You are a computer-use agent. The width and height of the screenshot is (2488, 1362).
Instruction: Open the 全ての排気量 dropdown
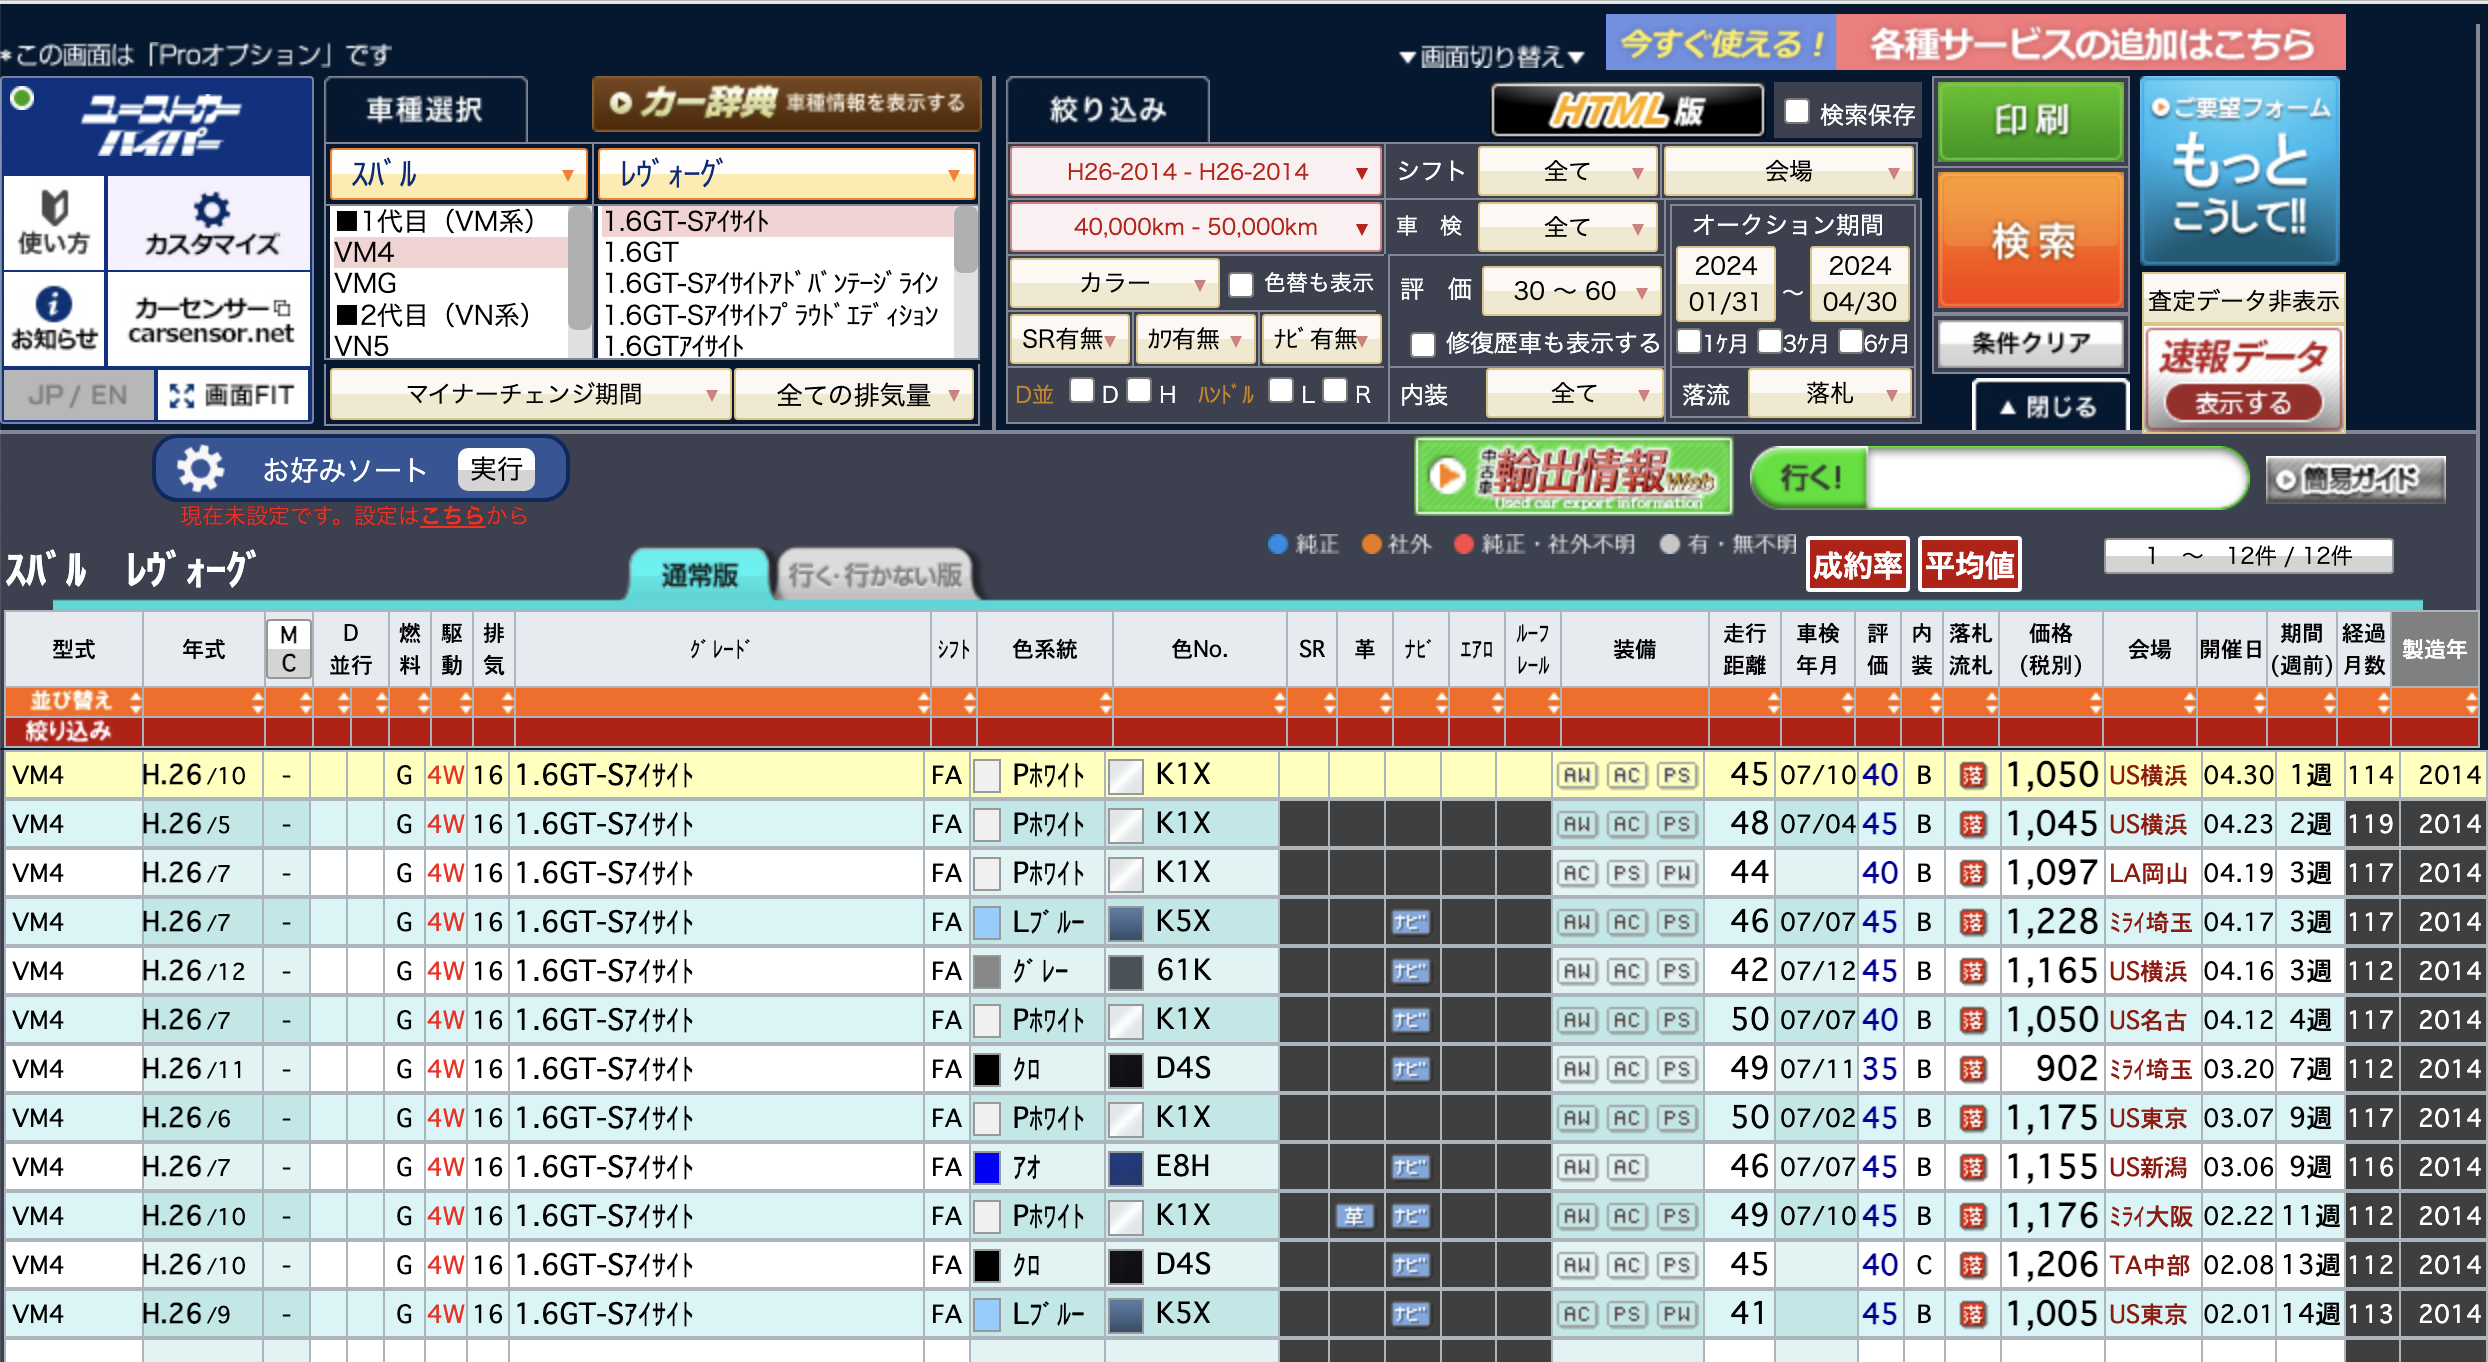855,395
